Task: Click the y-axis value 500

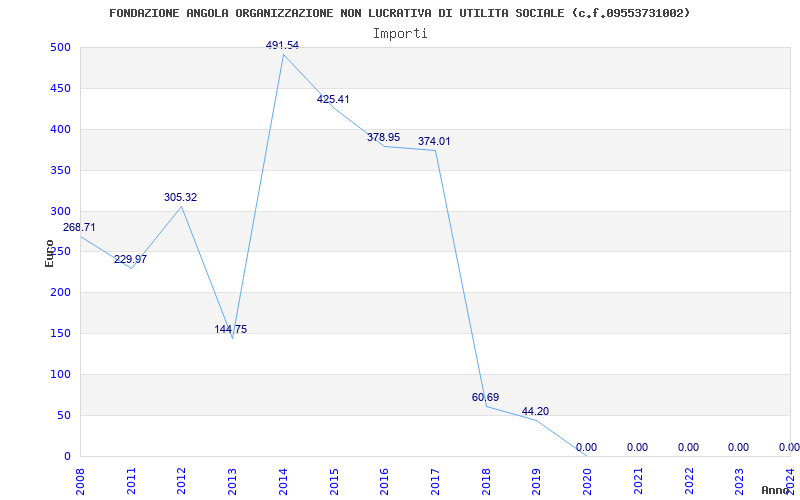Action: pos(60,47)
